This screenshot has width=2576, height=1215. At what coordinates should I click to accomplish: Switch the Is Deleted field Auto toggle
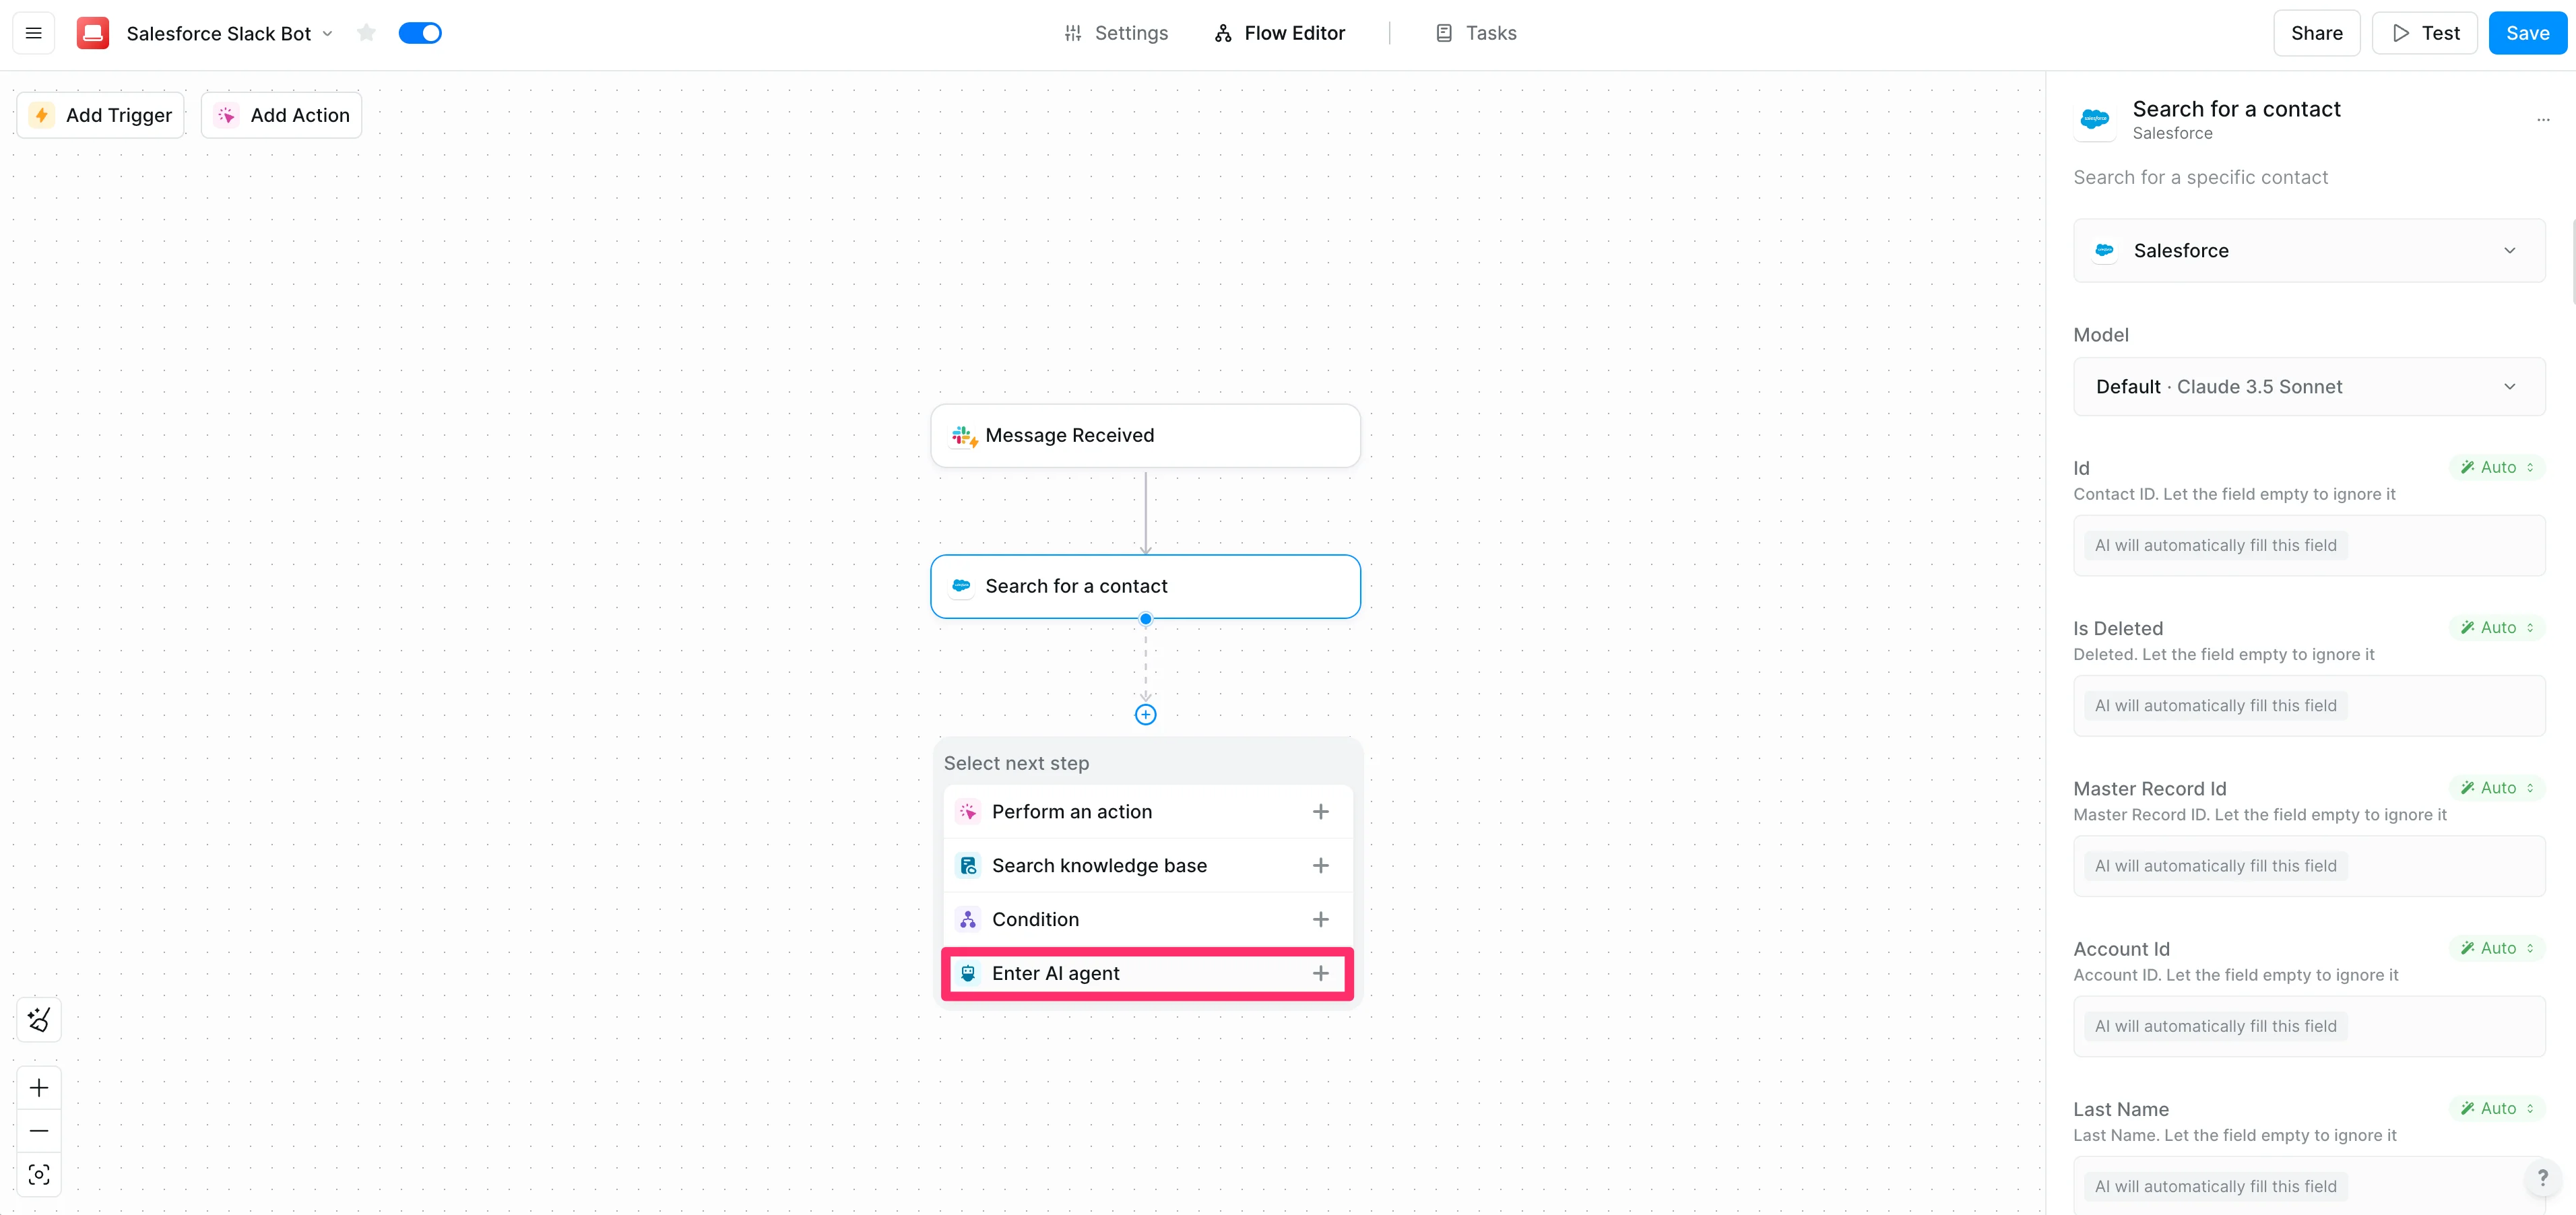tap(2497, 628)
